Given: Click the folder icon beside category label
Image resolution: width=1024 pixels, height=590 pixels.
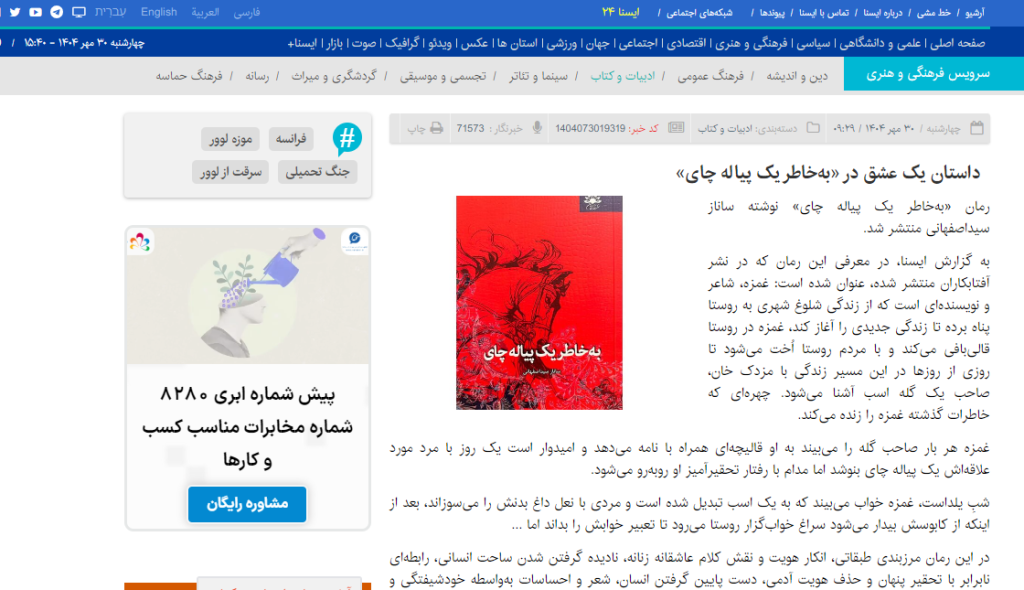Looking at the screenshot, I should [x=813, y=129].
